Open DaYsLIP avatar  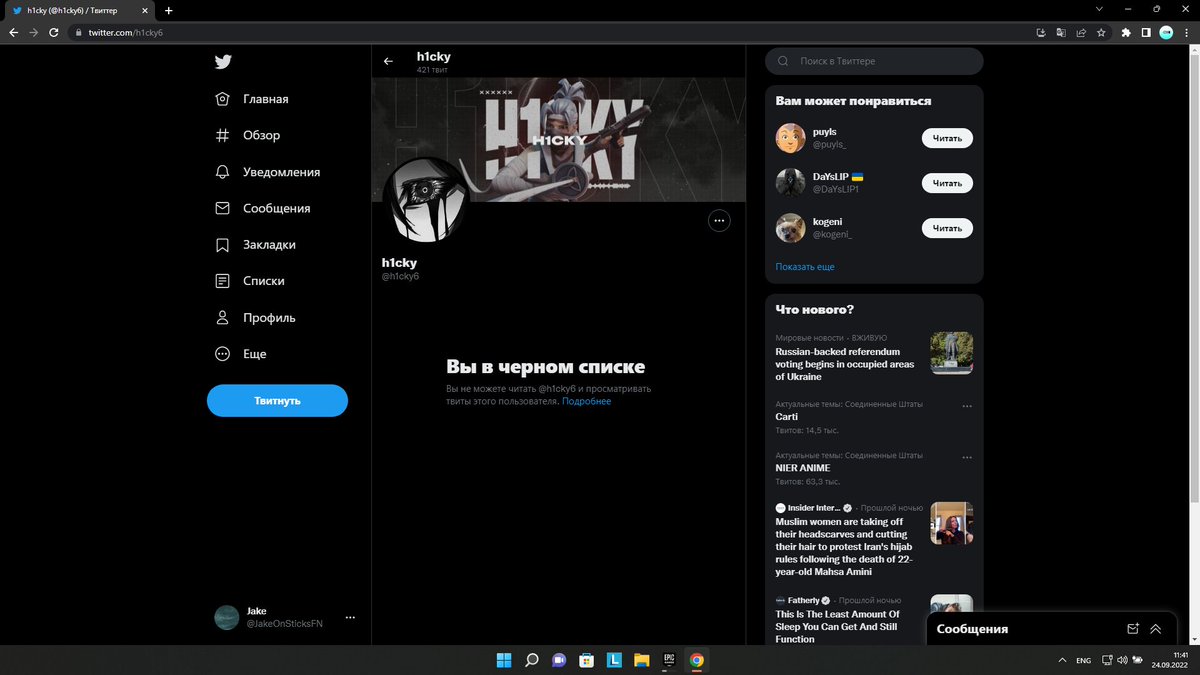click(x=790, y=183)
